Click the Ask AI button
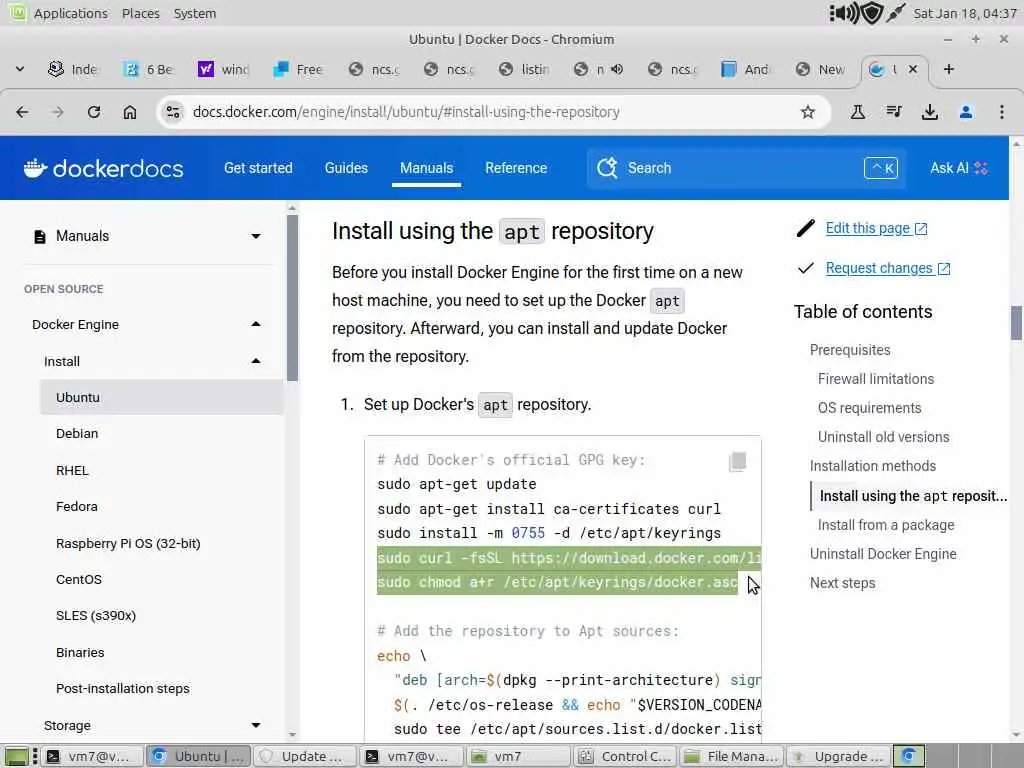1024x768 pixels. [959, 168]
